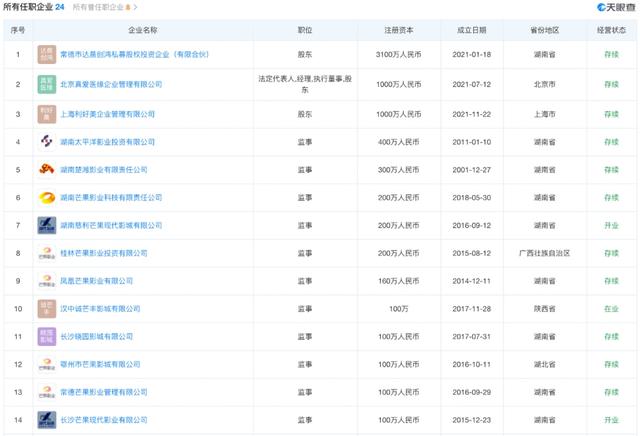Click logo of 常德市达晨创鸿私募股权投资企业
The height and width of the screenshot is (436, 640).
(47, 54)
